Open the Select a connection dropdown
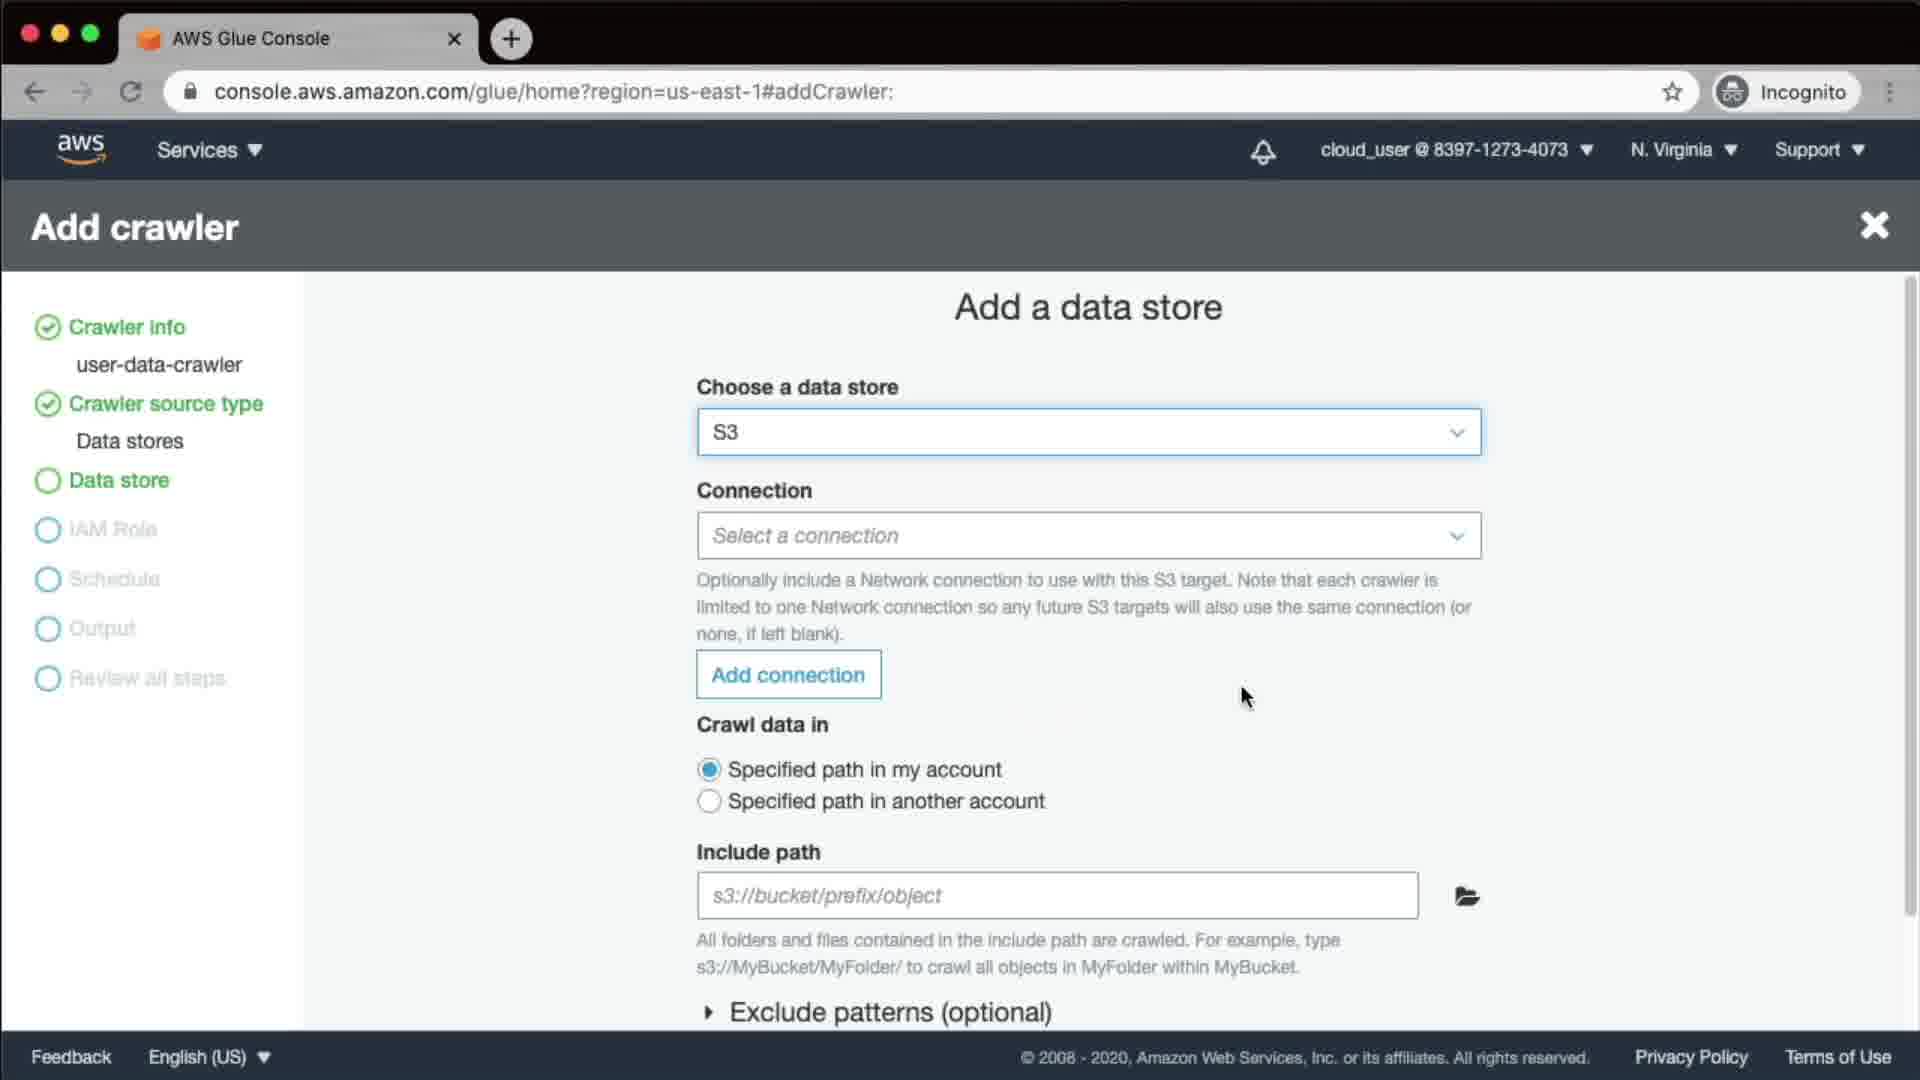 pos(1088,536)
